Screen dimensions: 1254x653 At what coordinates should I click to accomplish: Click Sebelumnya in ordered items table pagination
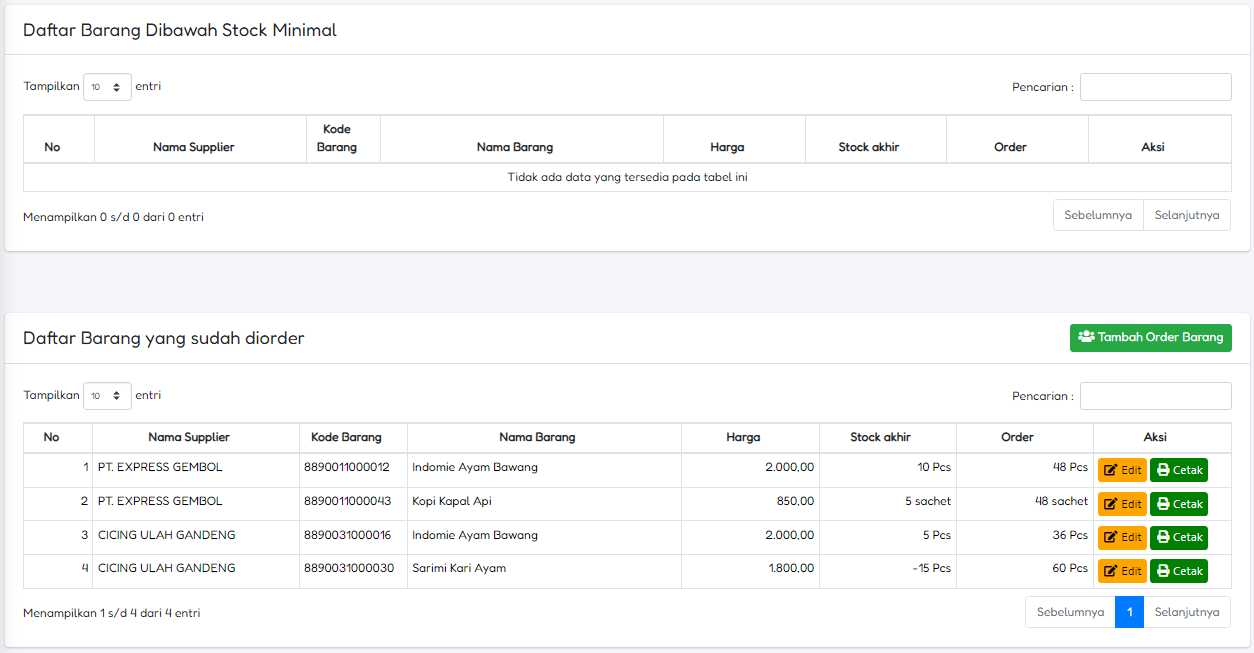point(1070,612)
